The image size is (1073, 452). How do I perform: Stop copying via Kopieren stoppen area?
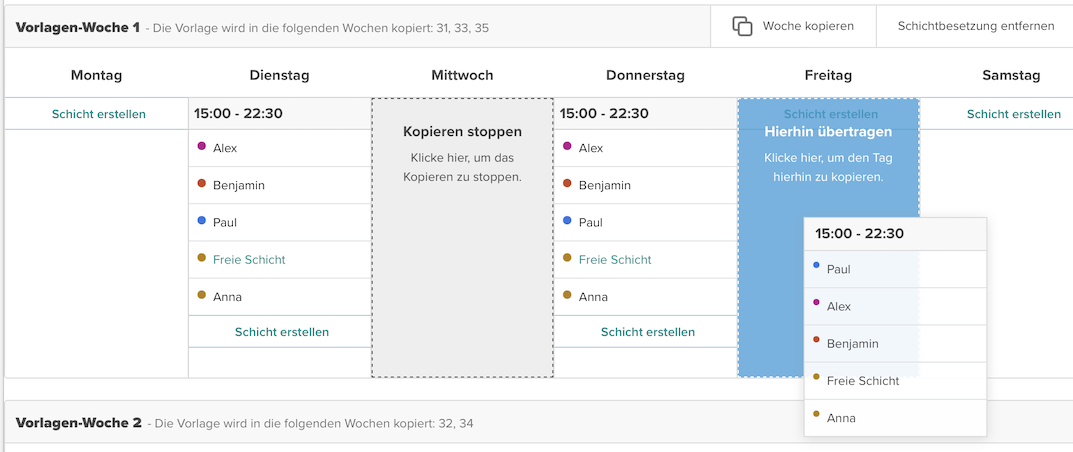tap(462, 154)
